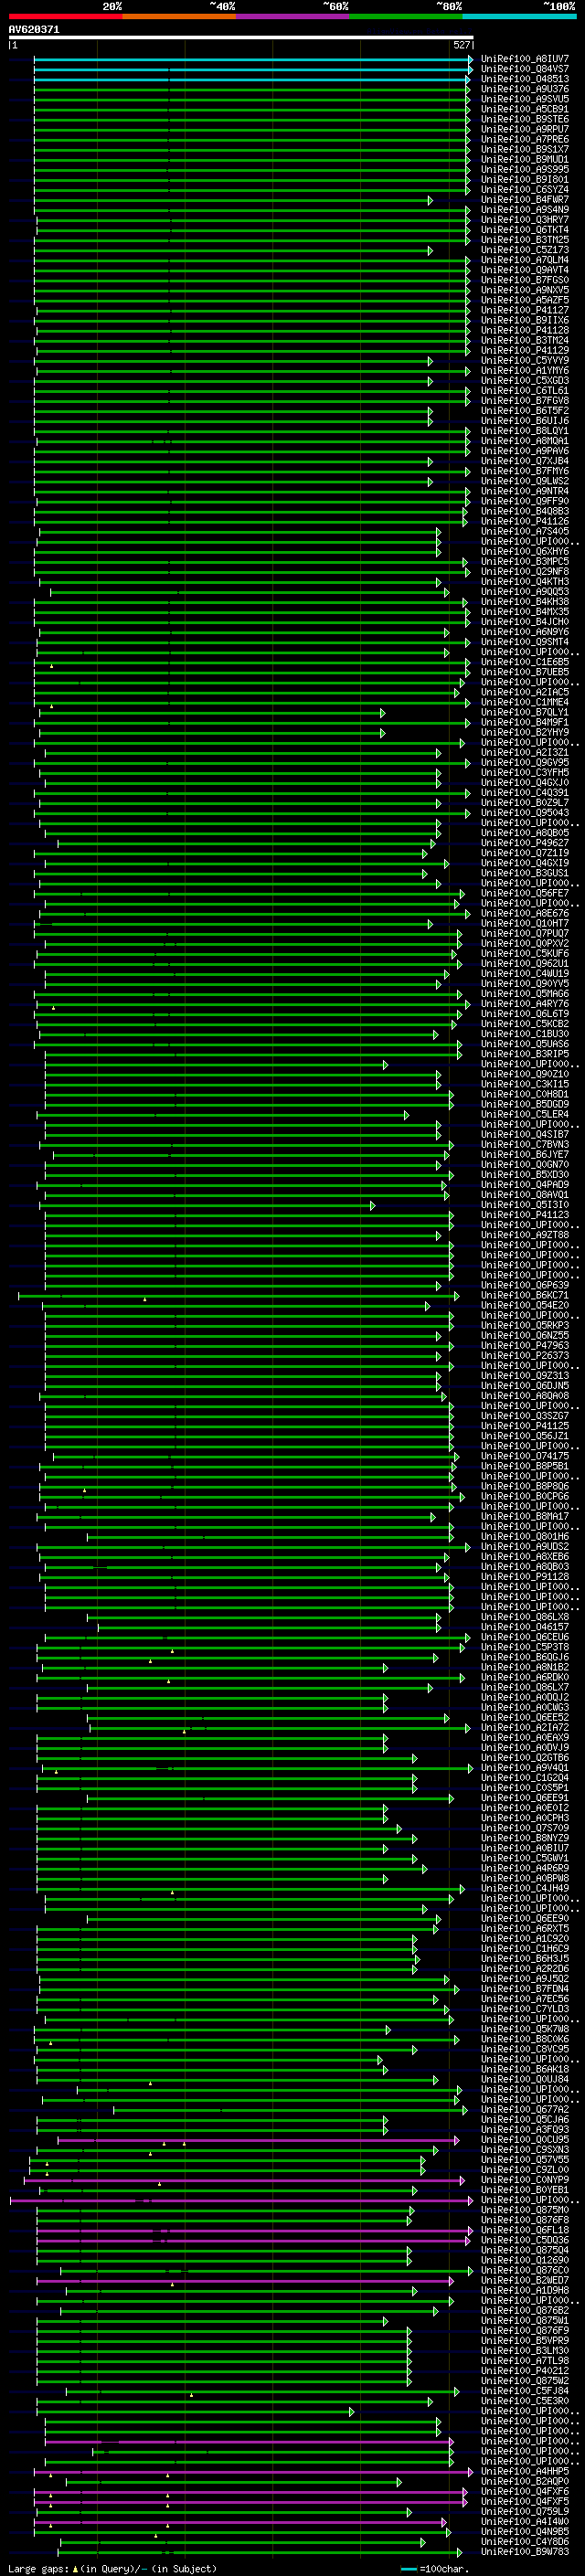
Task: Select hit label UniRef100_B9STE6
Action: pos(525,119)
